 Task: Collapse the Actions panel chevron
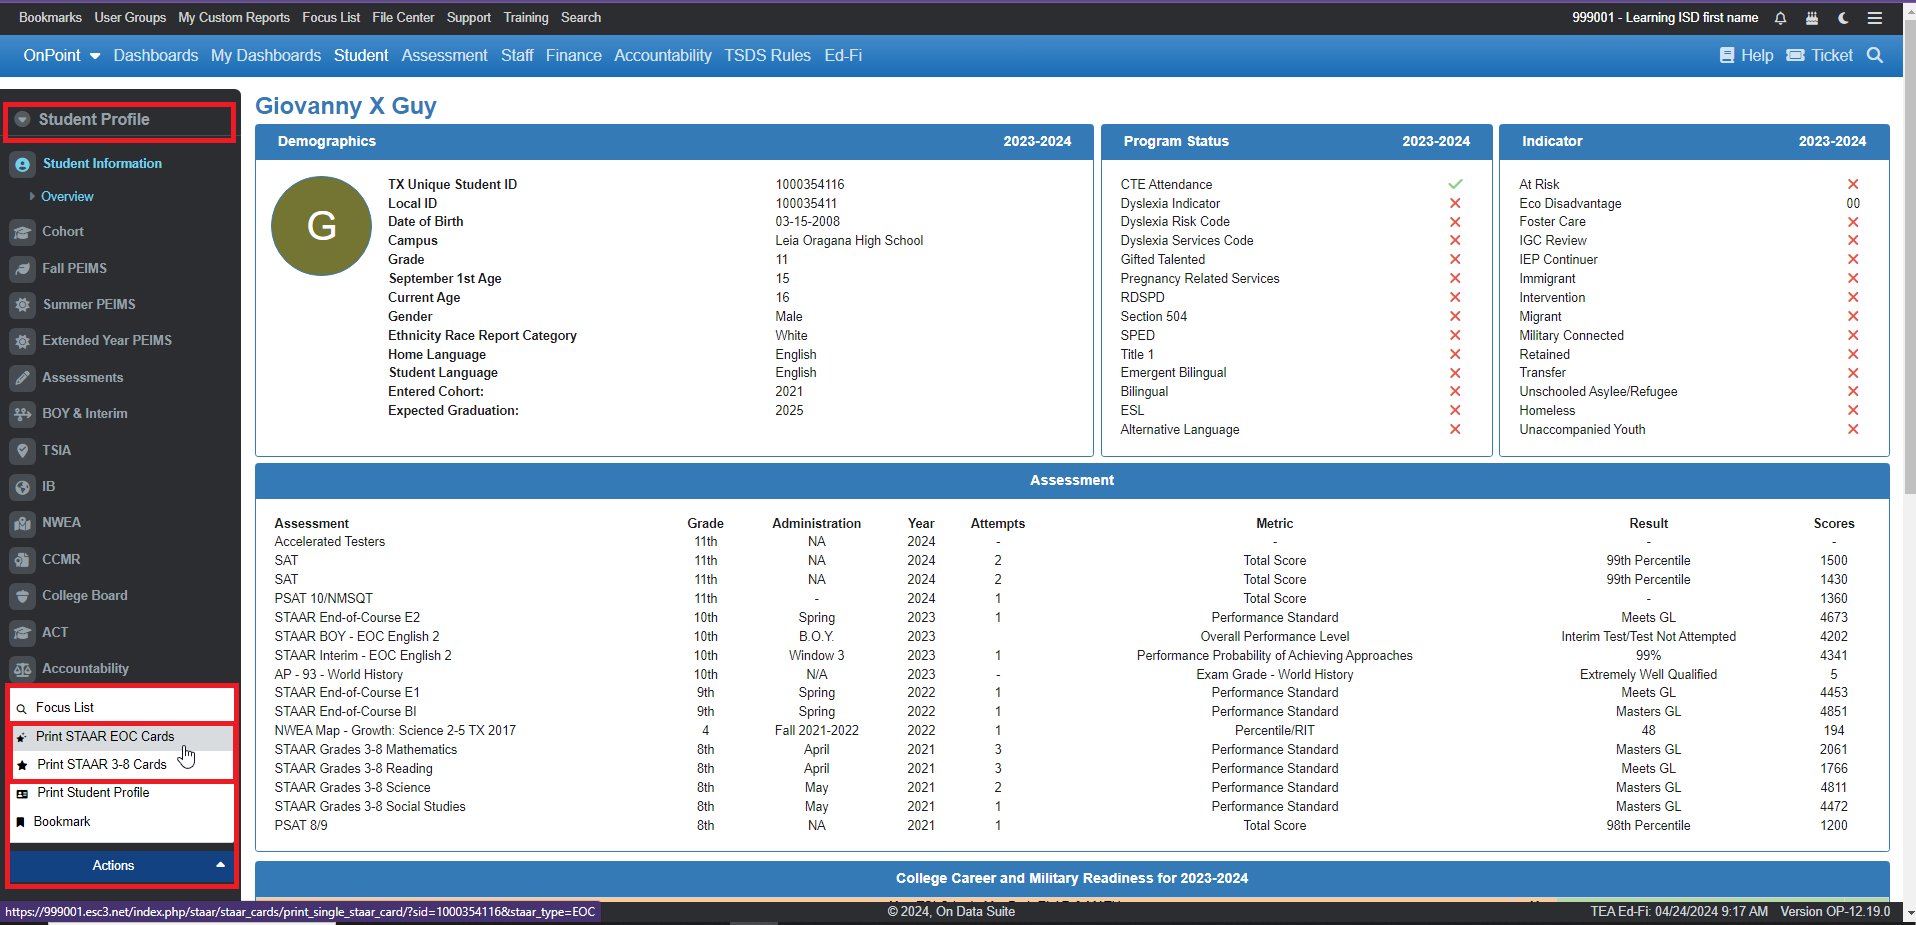point(220,866)
